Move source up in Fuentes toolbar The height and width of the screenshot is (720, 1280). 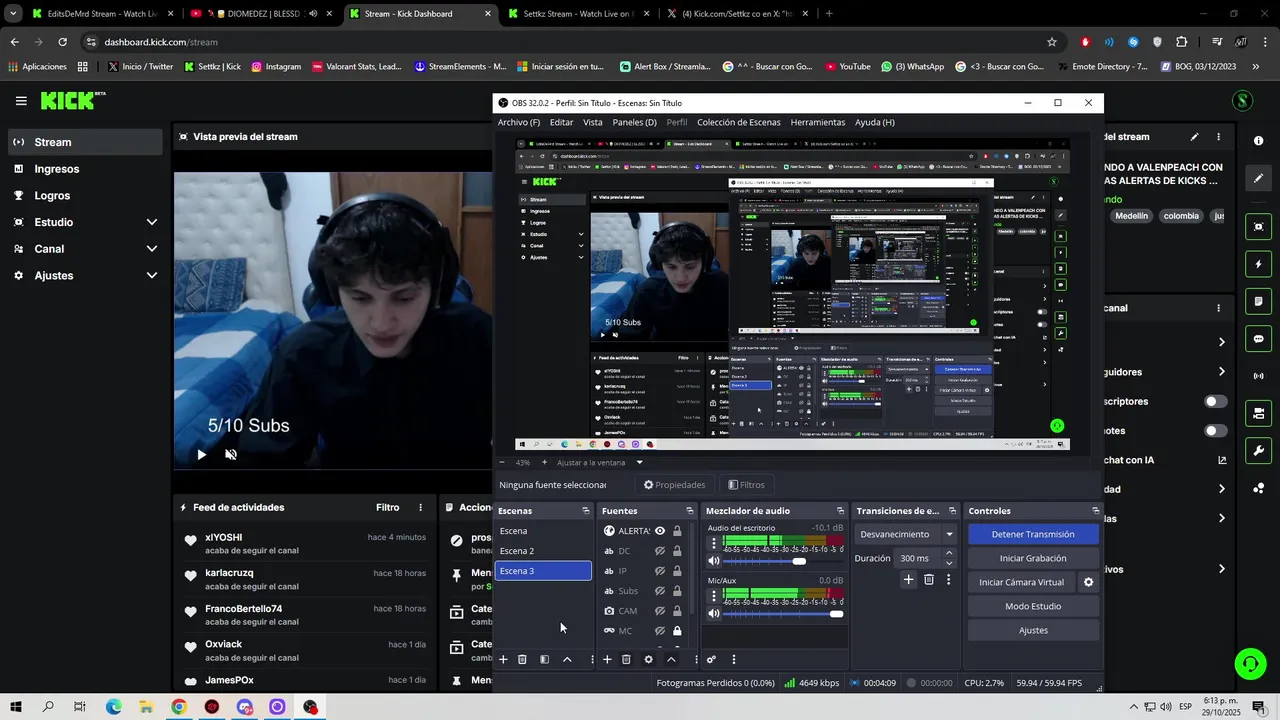click(x=671, y=659)
